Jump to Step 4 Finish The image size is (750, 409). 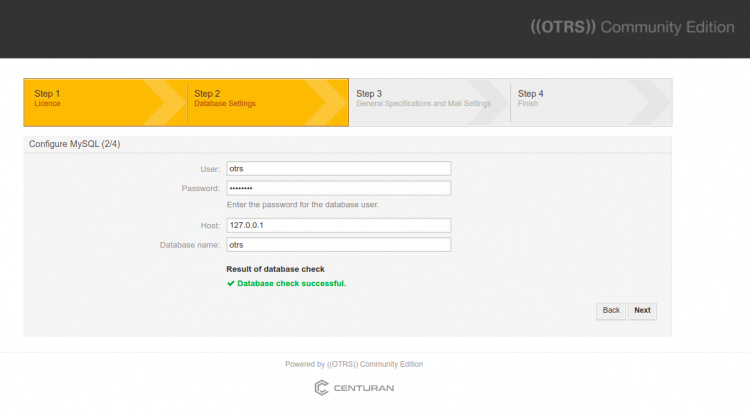click(531, 98)
